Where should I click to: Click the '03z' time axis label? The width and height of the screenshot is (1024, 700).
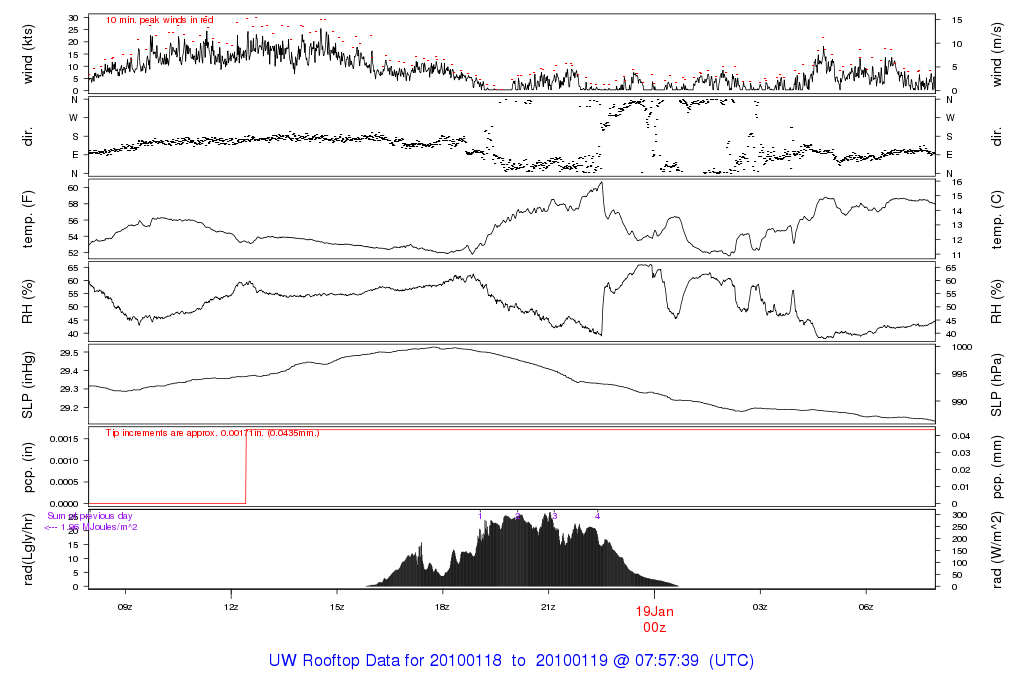760,607
